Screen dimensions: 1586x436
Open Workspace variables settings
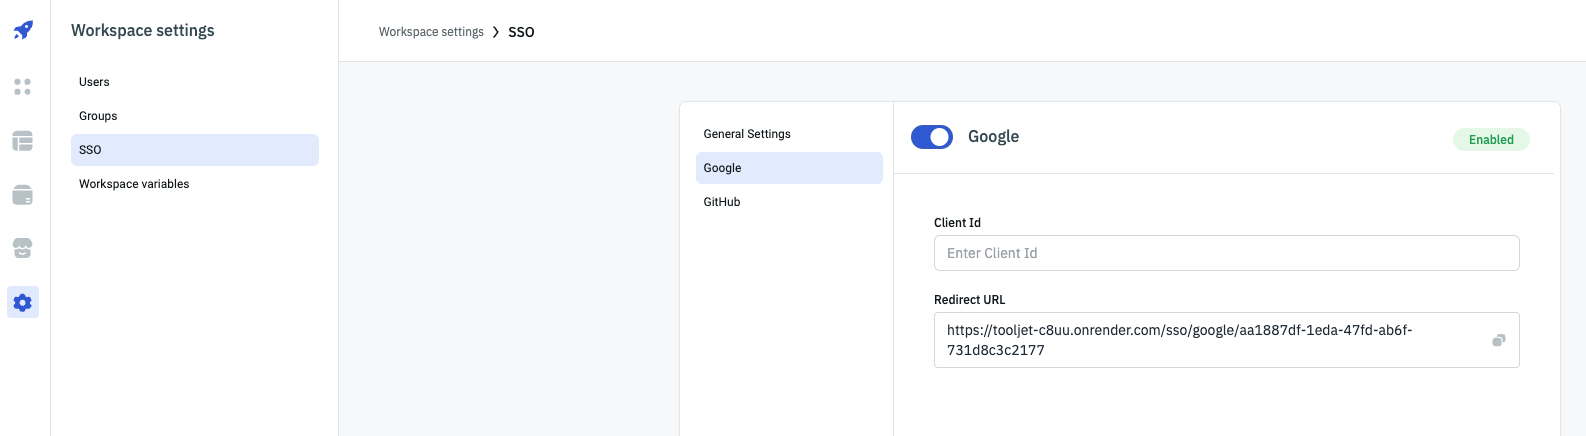[x=134, y=184]
